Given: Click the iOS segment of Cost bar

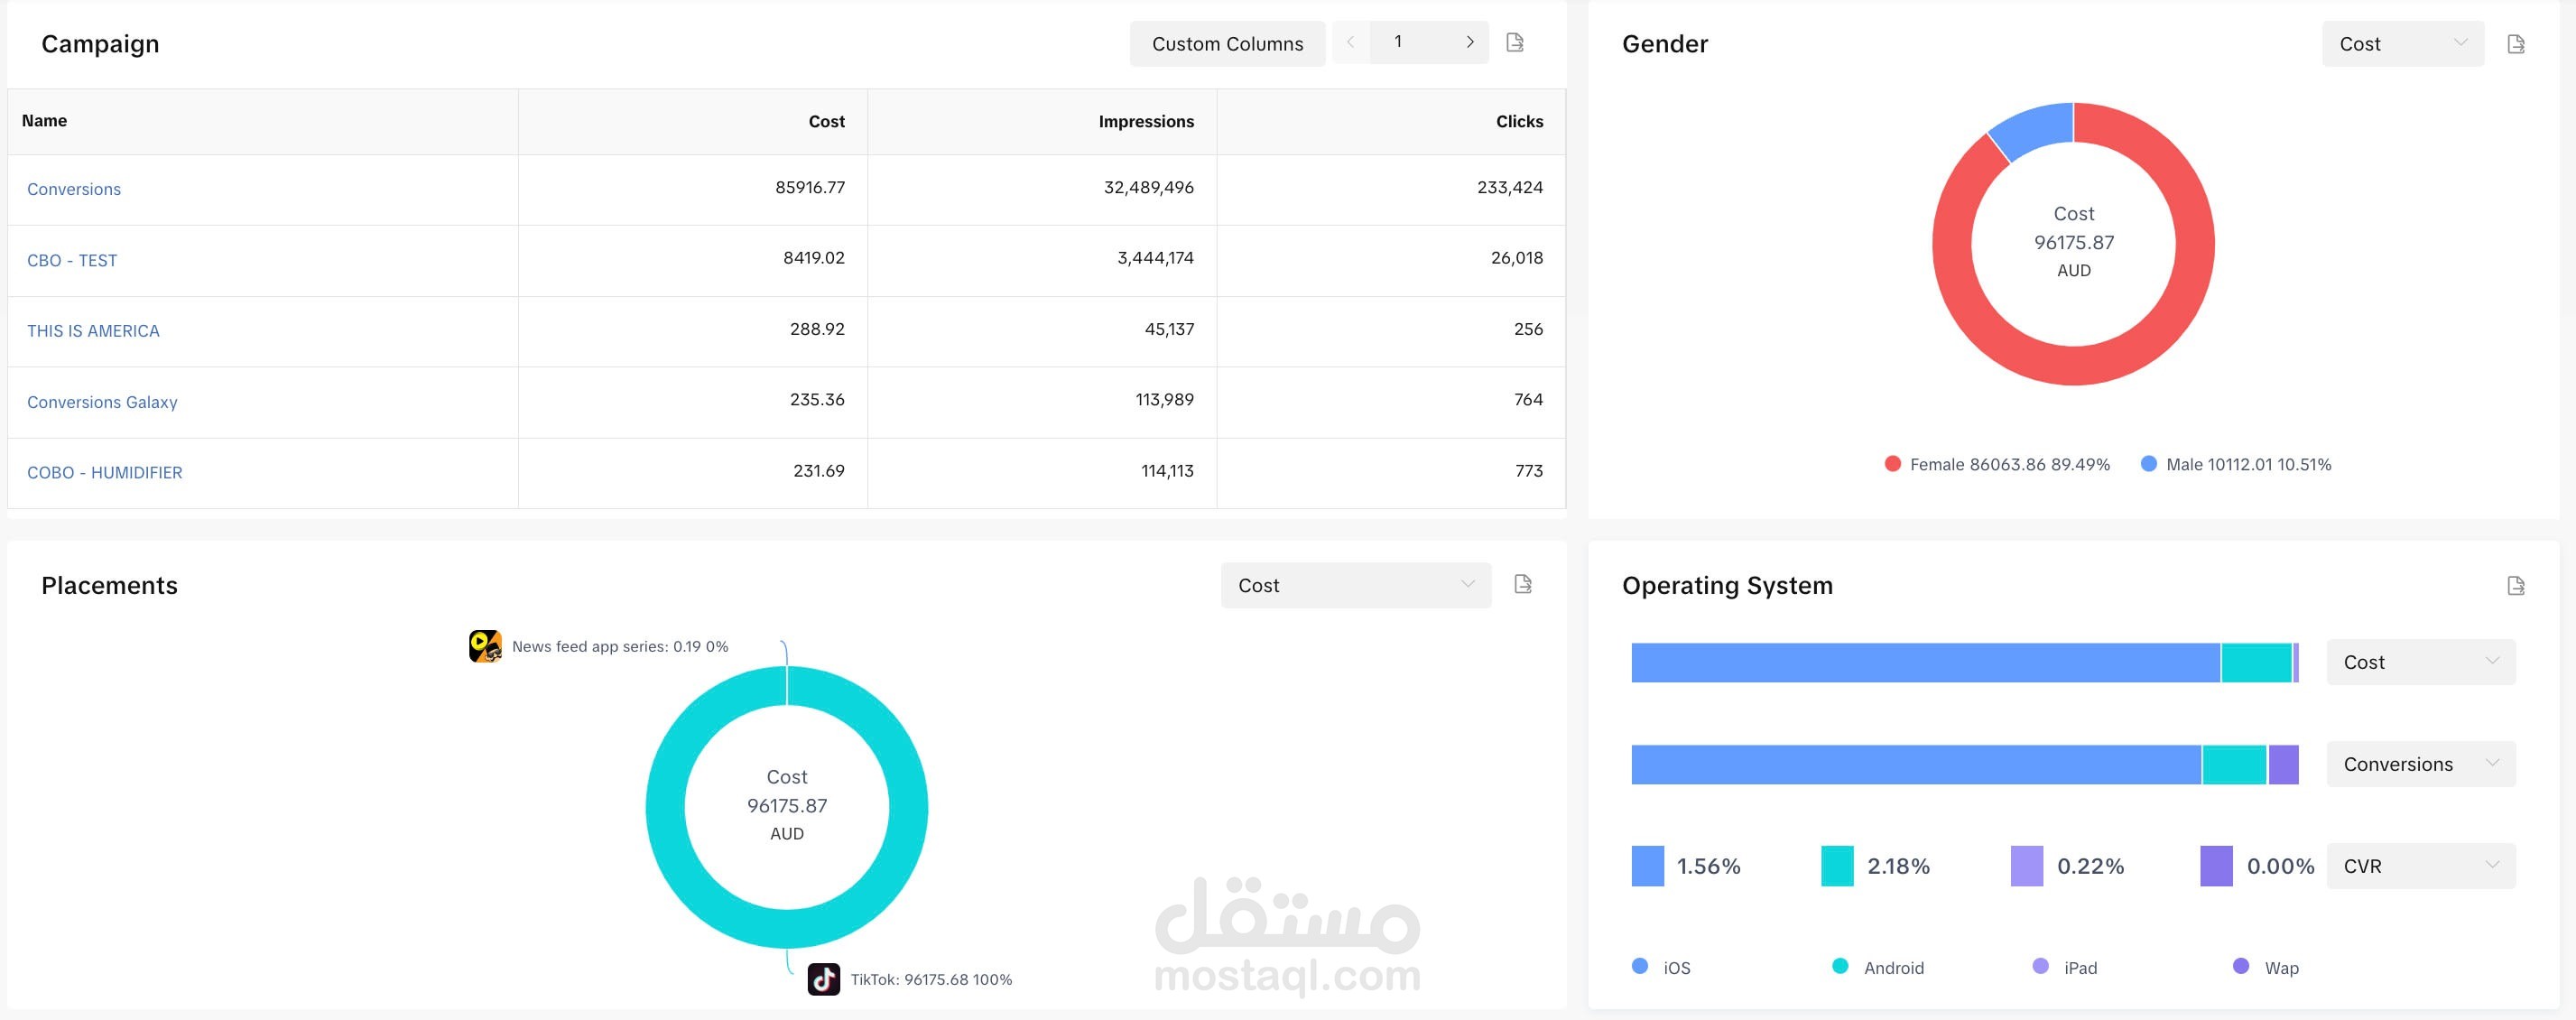Looking at the screenshot, I should tap(1925, 663).
